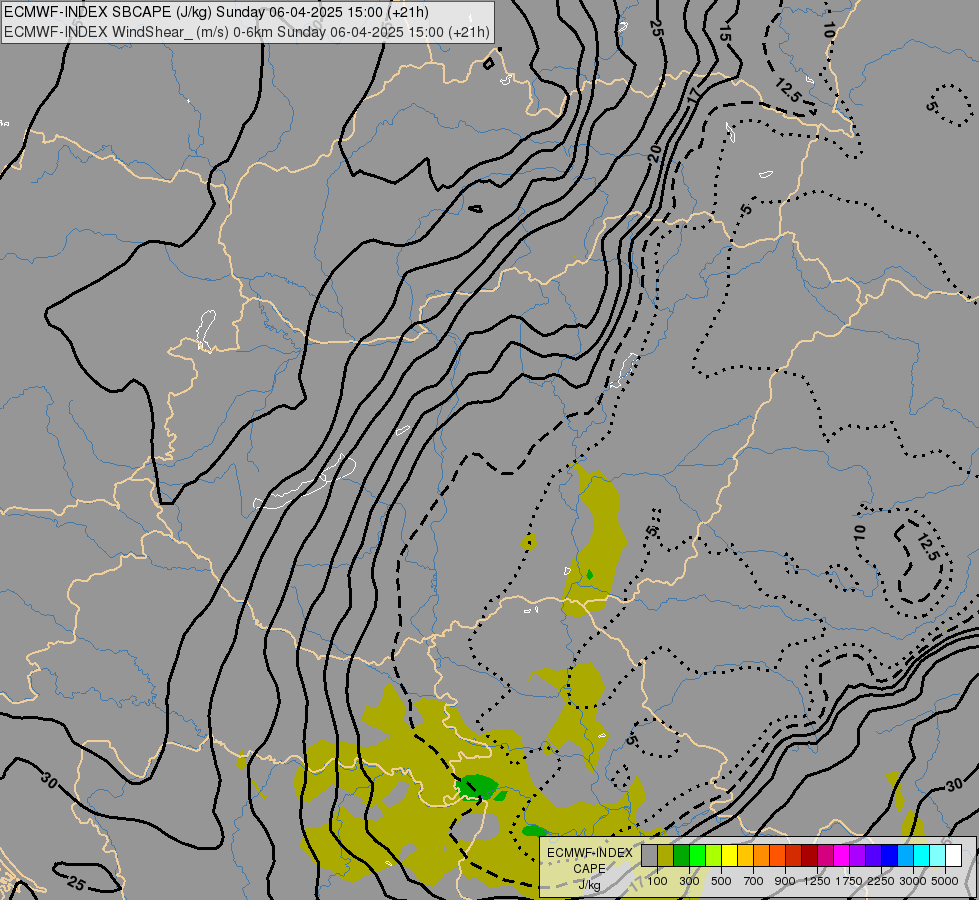Click the WindShear 0-6km title line
The image size is (979, 900).
[x=247, y=32]
